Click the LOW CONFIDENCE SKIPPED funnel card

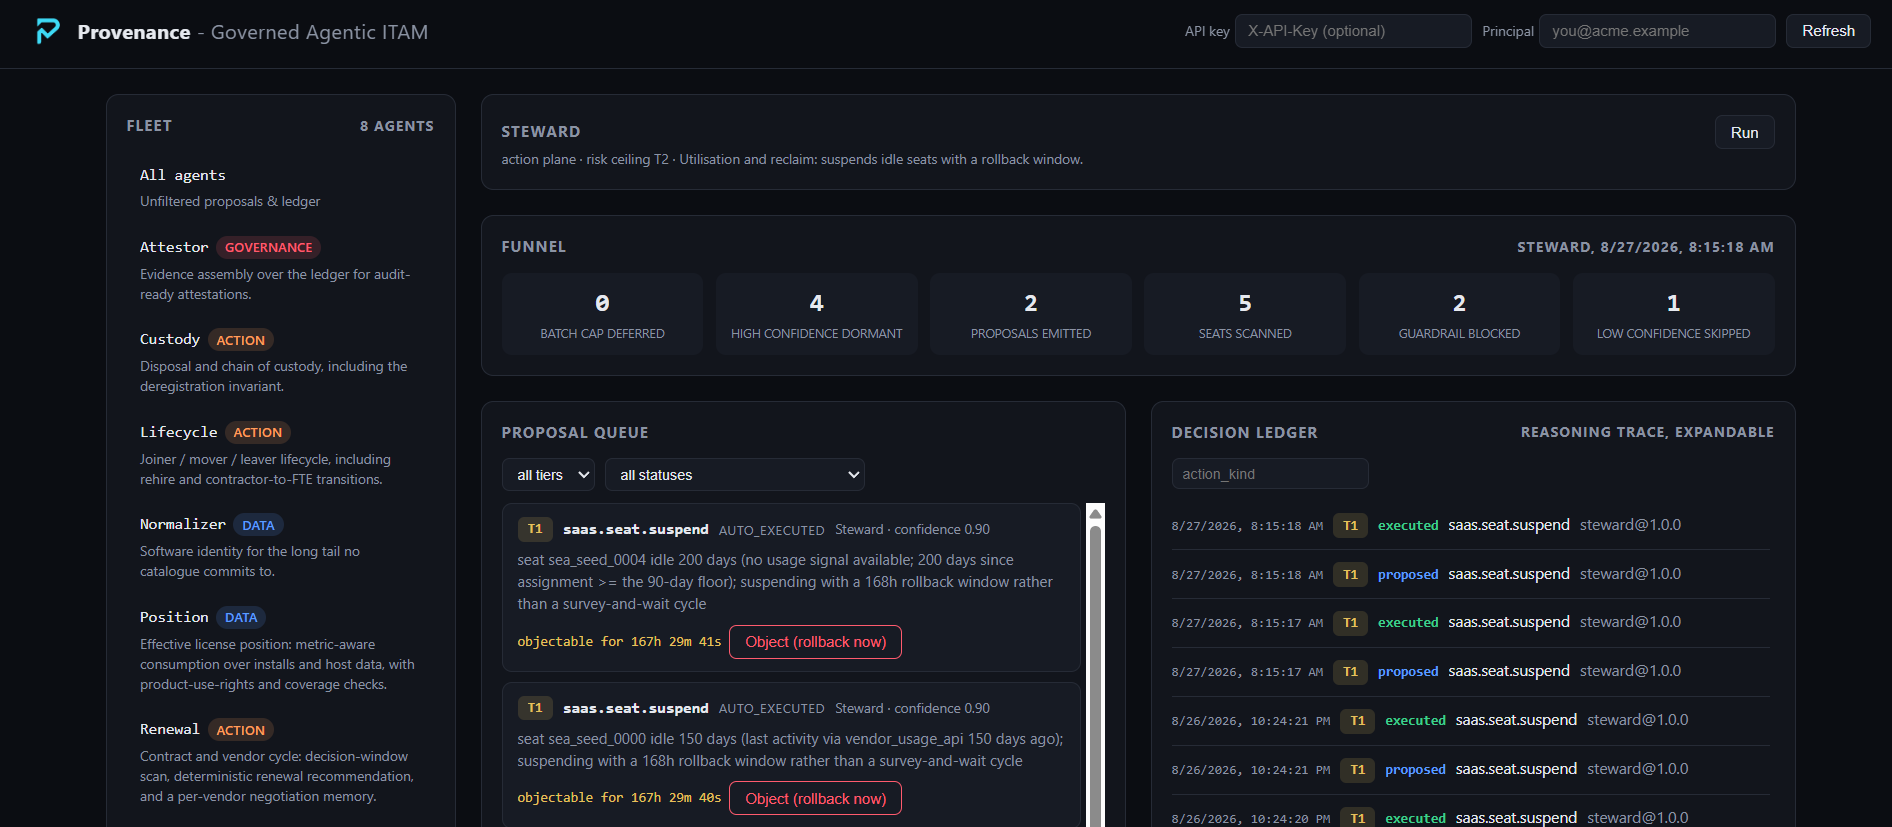pos(1674,314)
